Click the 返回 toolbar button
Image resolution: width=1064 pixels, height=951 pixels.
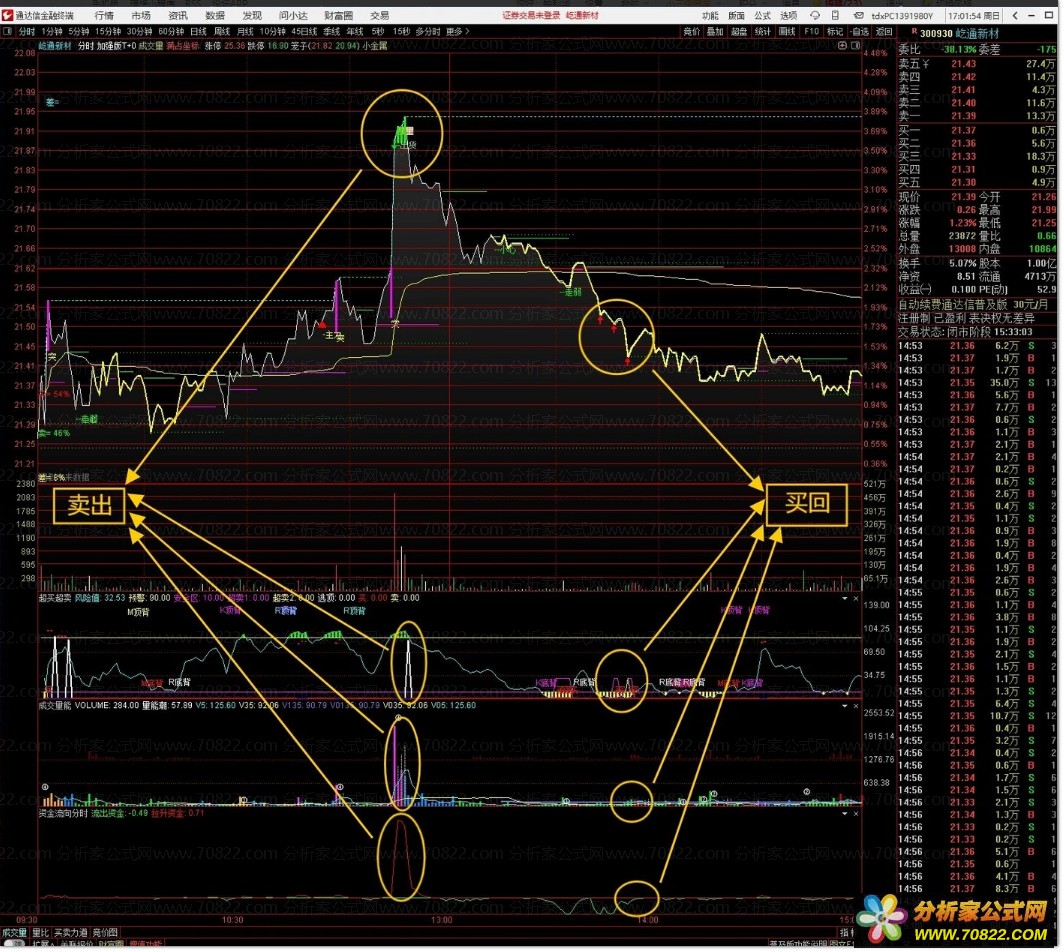[884, 31]
